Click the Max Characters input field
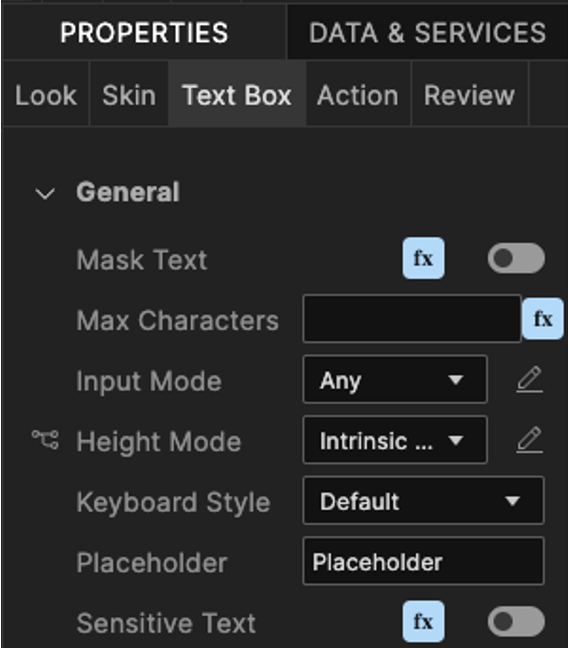 412,319
